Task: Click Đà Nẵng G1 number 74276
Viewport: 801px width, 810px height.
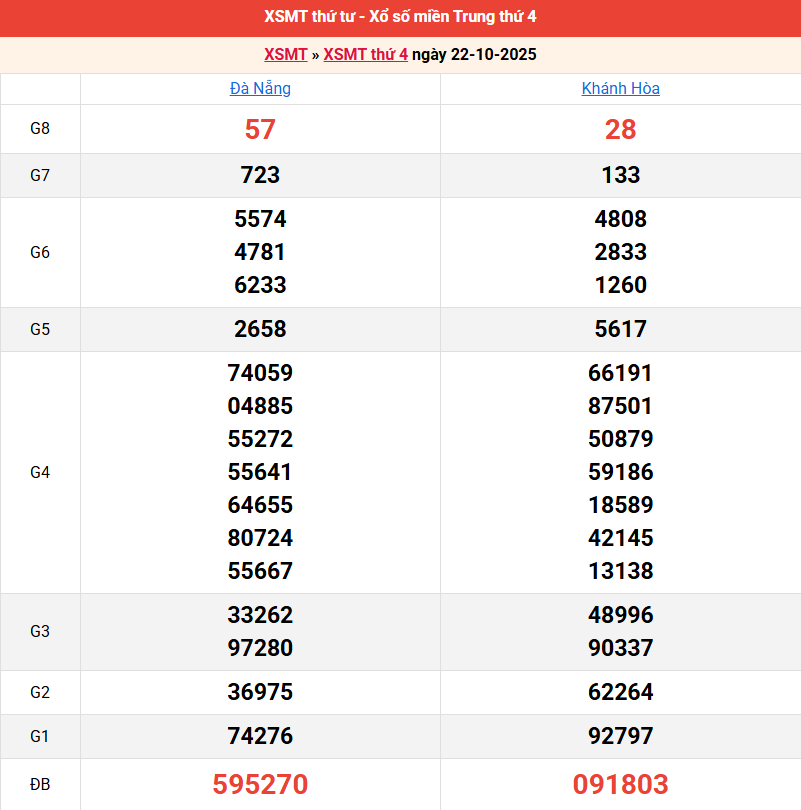Action: (x=260, y=736)
